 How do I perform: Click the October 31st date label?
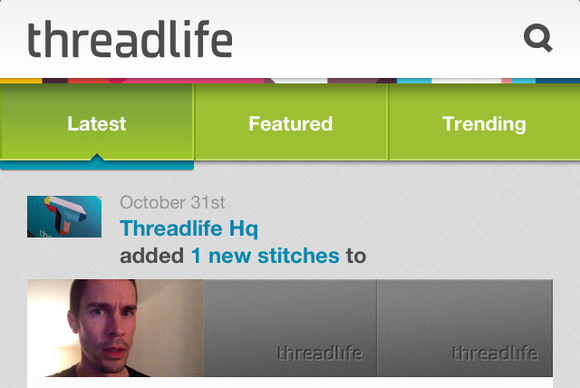click(172, 202)
